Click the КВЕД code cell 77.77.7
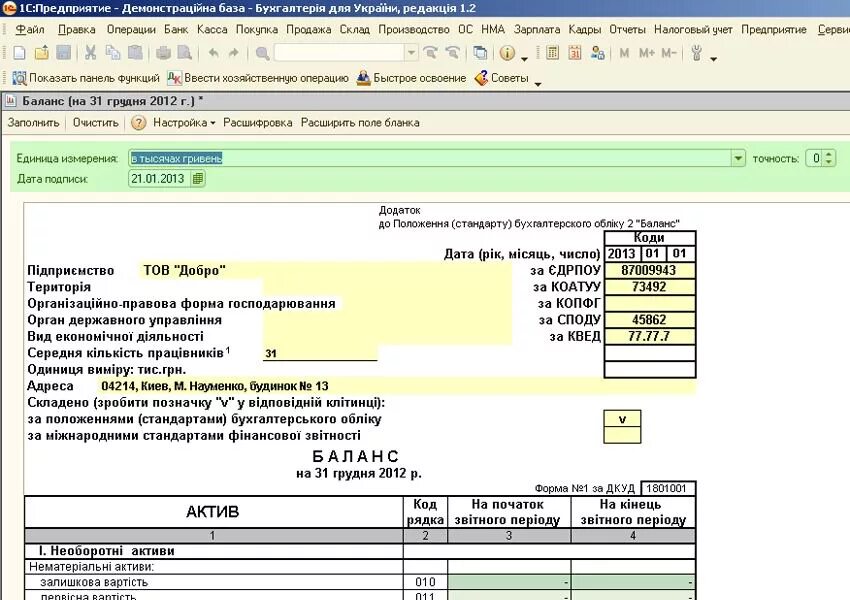Image resolution: width=850 pixels, height=600 pixels. [x=649, y=336]
